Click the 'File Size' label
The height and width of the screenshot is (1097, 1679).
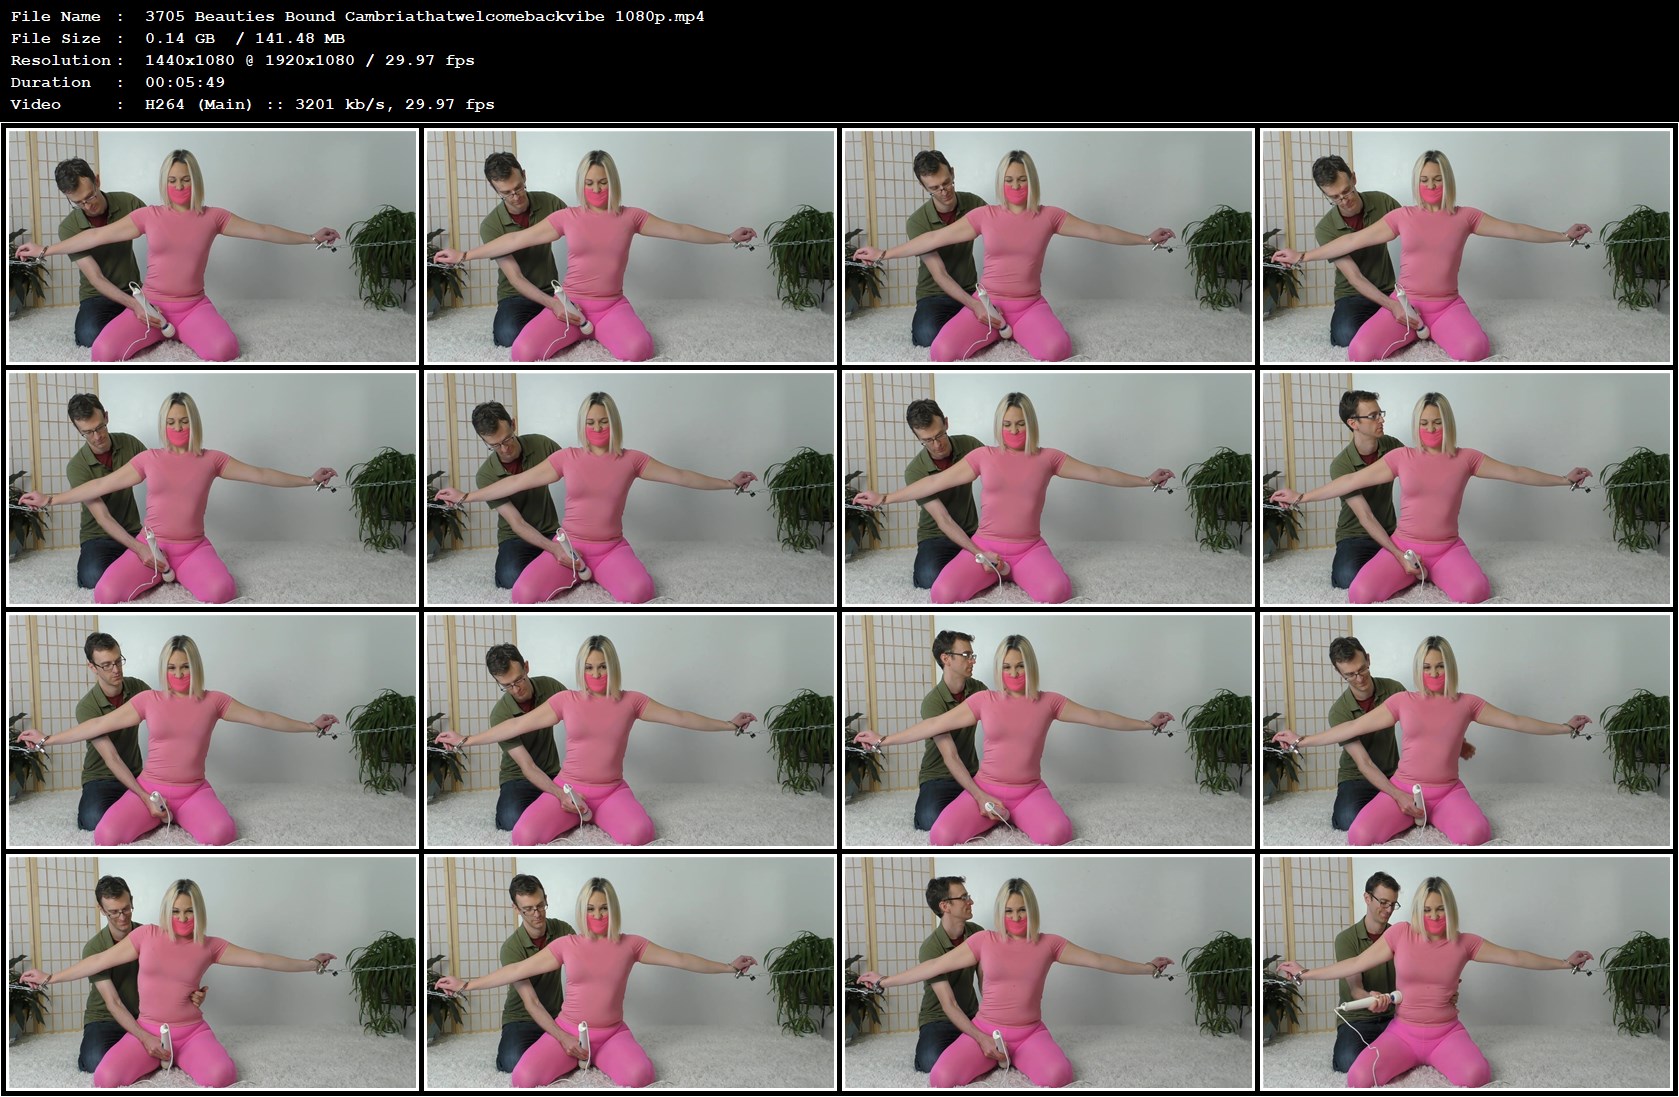tap(56, 38)
